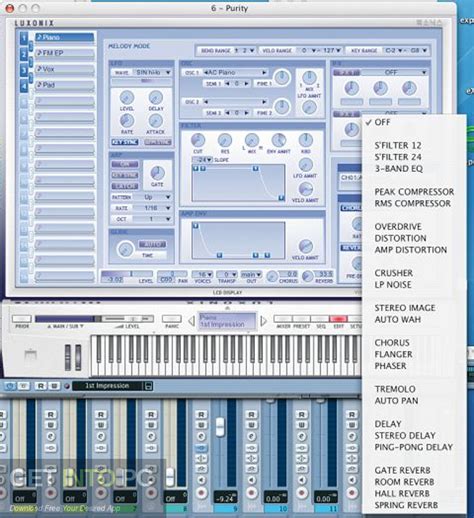The image size is (474, 518).
Task: Click the inserts bypass icon on channel 11
Action: 301,448
